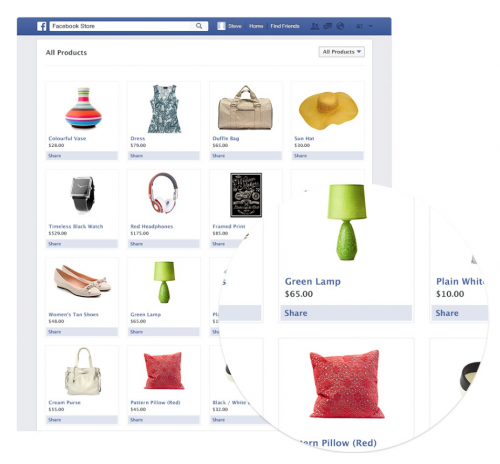
Task: Share the Colourful Vase product
Action: pyautogui.click(x=82, y=156)
